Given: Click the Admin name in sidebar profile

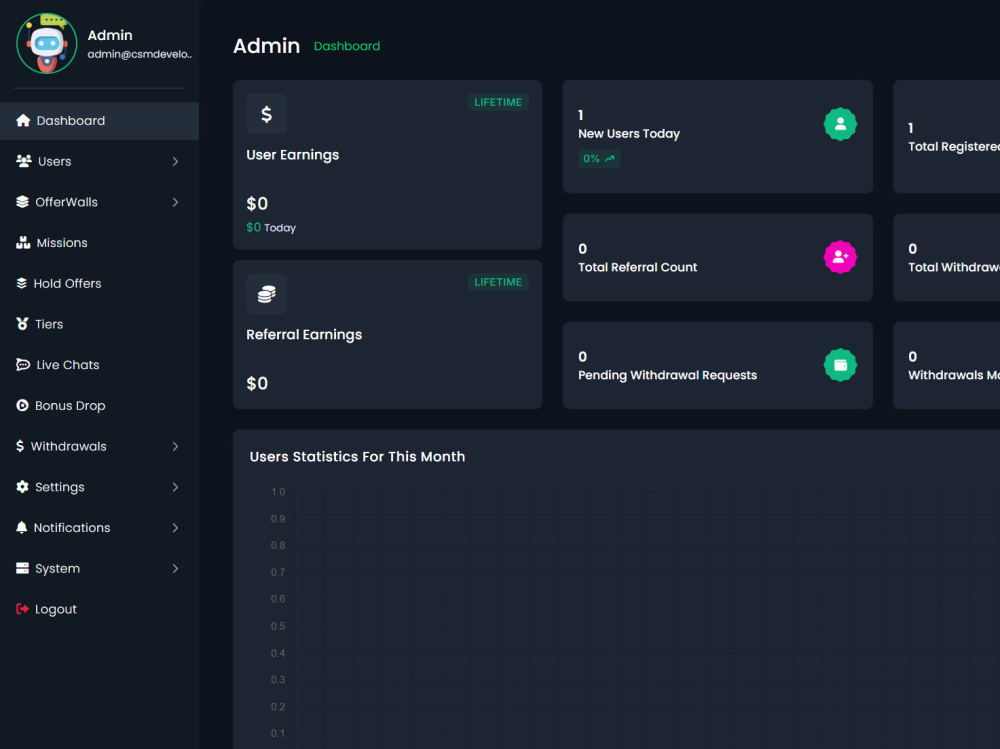Looking at the screenshot, I should [x=110, y=35].
